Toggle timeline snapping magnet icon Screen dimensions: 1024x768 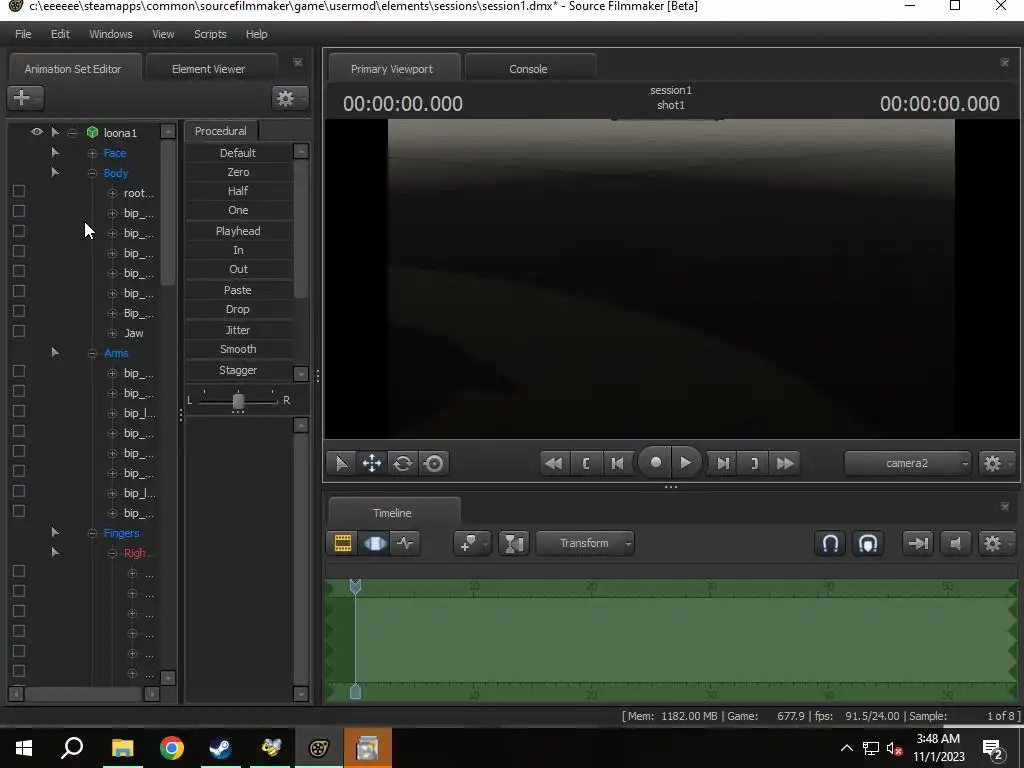point(830,543)
